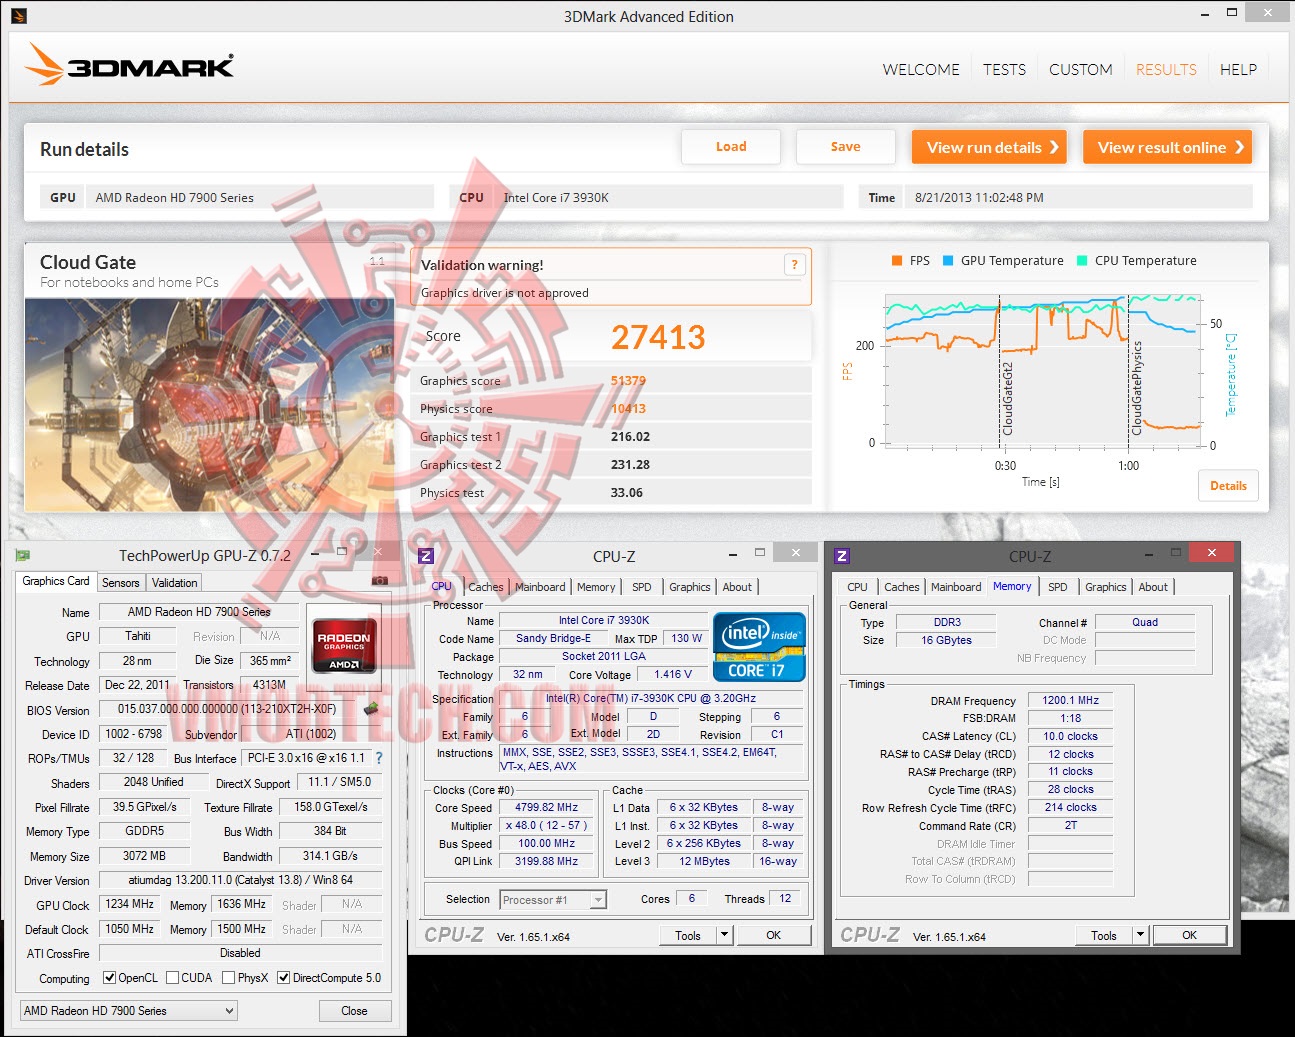Click the CPU-Z Code Name value Sandy Bridge-E

[x=553, y=638]
